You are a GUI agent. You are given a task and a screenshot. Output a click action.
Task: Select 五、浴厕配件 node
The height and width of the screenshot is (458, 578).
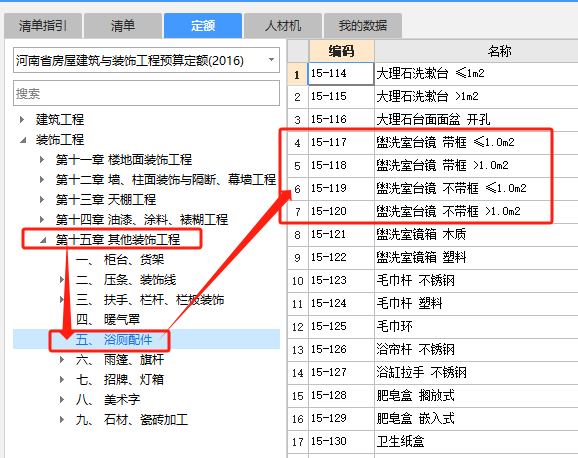114,339
